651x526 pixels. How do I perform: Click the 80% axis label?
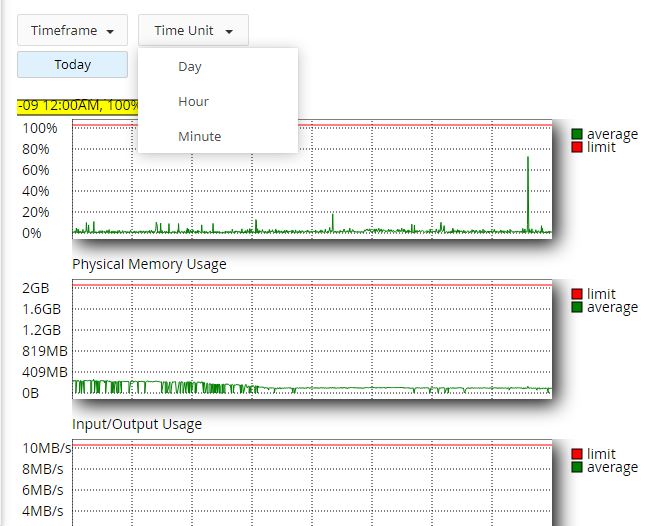coord(36,149)
